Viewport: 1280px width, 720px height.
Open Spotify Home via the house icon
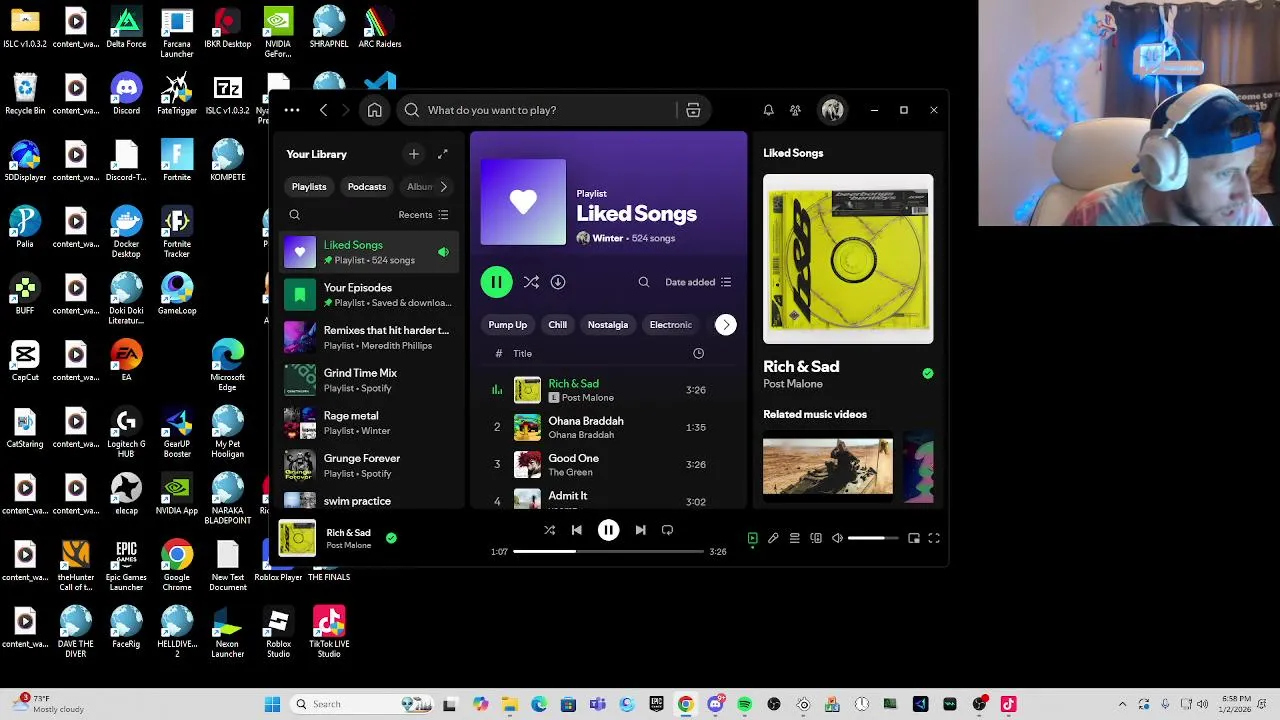coord(374,110)
